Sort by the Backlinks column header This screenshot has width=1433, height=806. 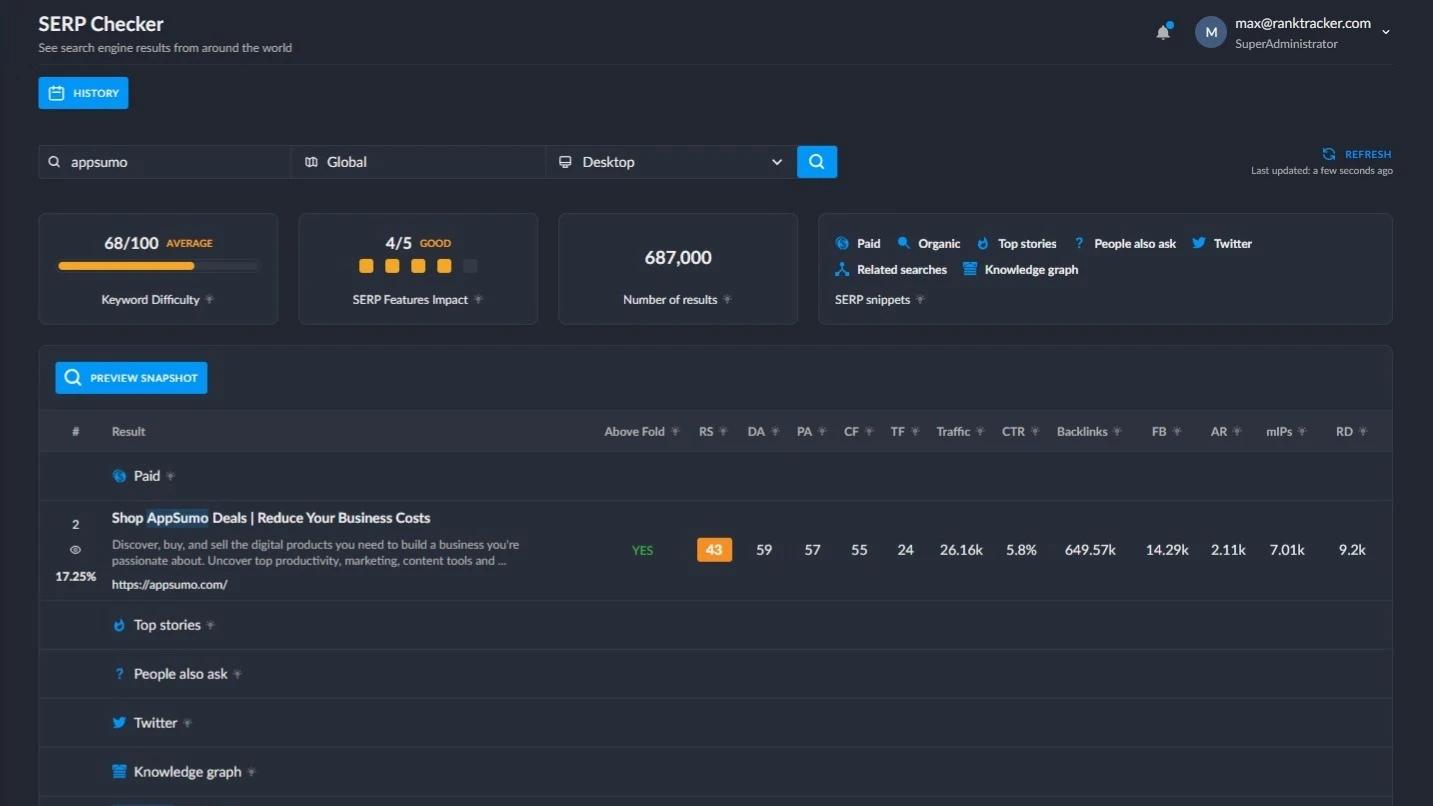(x=1082, y=432)
